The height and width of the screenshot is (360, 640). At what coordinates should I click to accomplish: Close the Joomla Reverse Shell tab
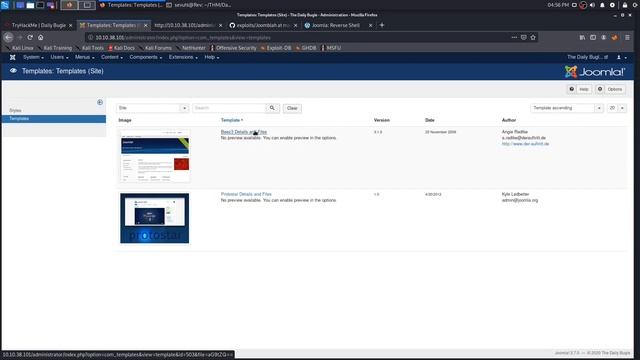(371, 25)
